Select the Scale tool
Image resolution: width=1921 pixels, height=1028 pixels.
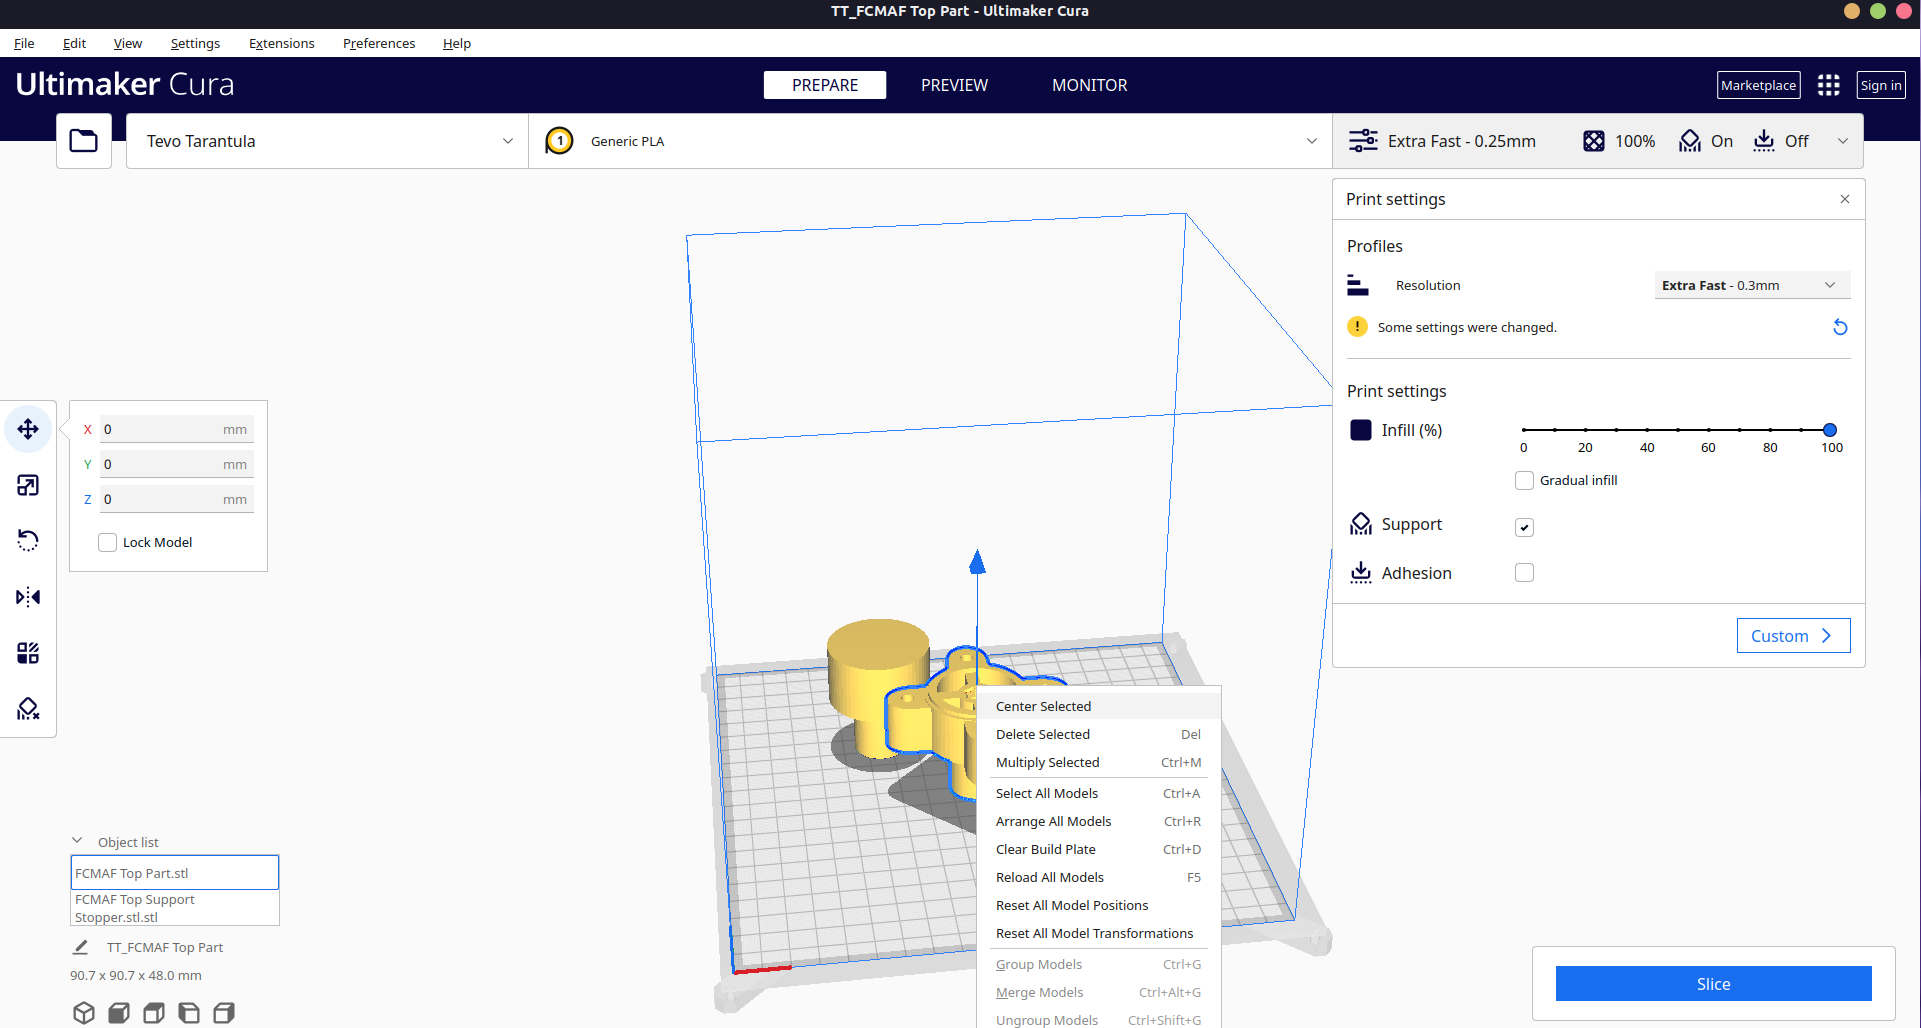[28, 485]
